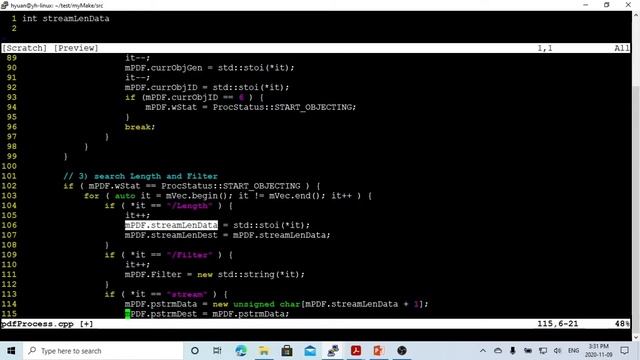Image resolution: width=640 pixels, height=360 pixels.
Task: Click line number 100
Action: [9, 166]
